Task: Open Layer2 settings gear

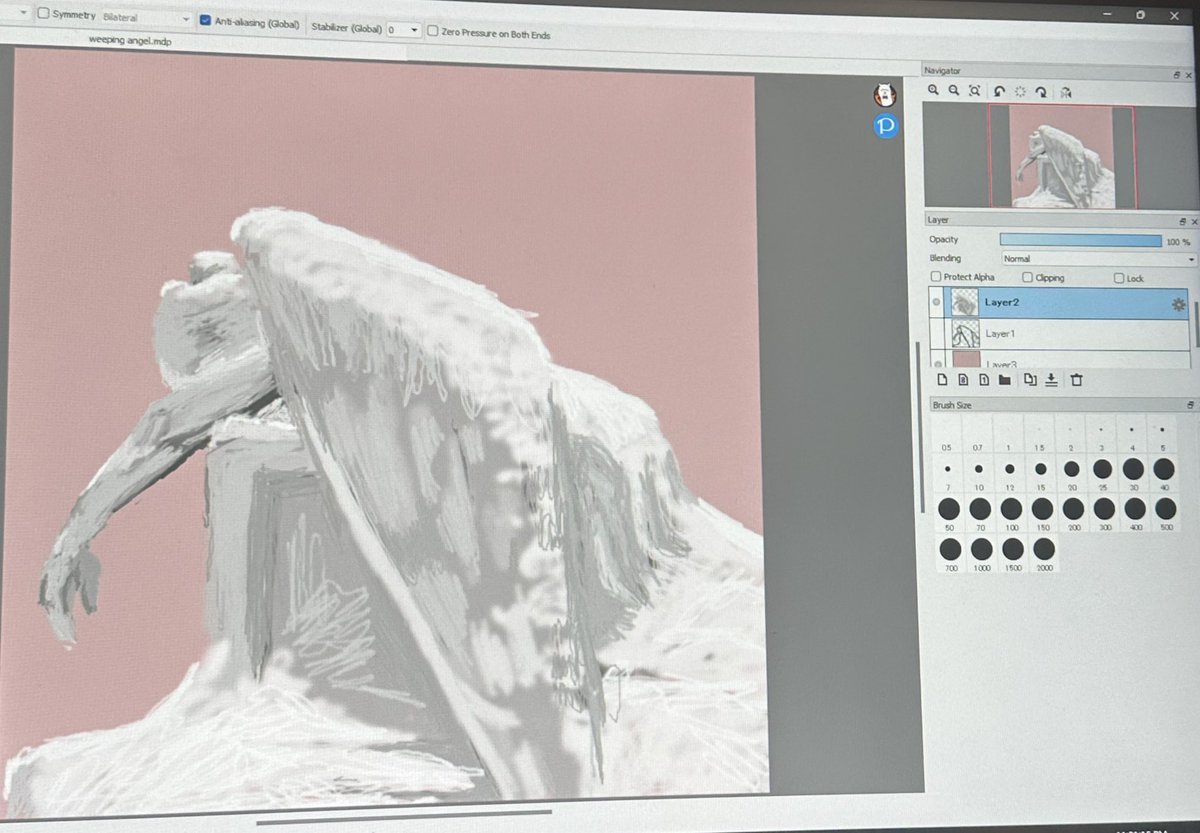Action: pyautogui.click(x=1178, y=304)
